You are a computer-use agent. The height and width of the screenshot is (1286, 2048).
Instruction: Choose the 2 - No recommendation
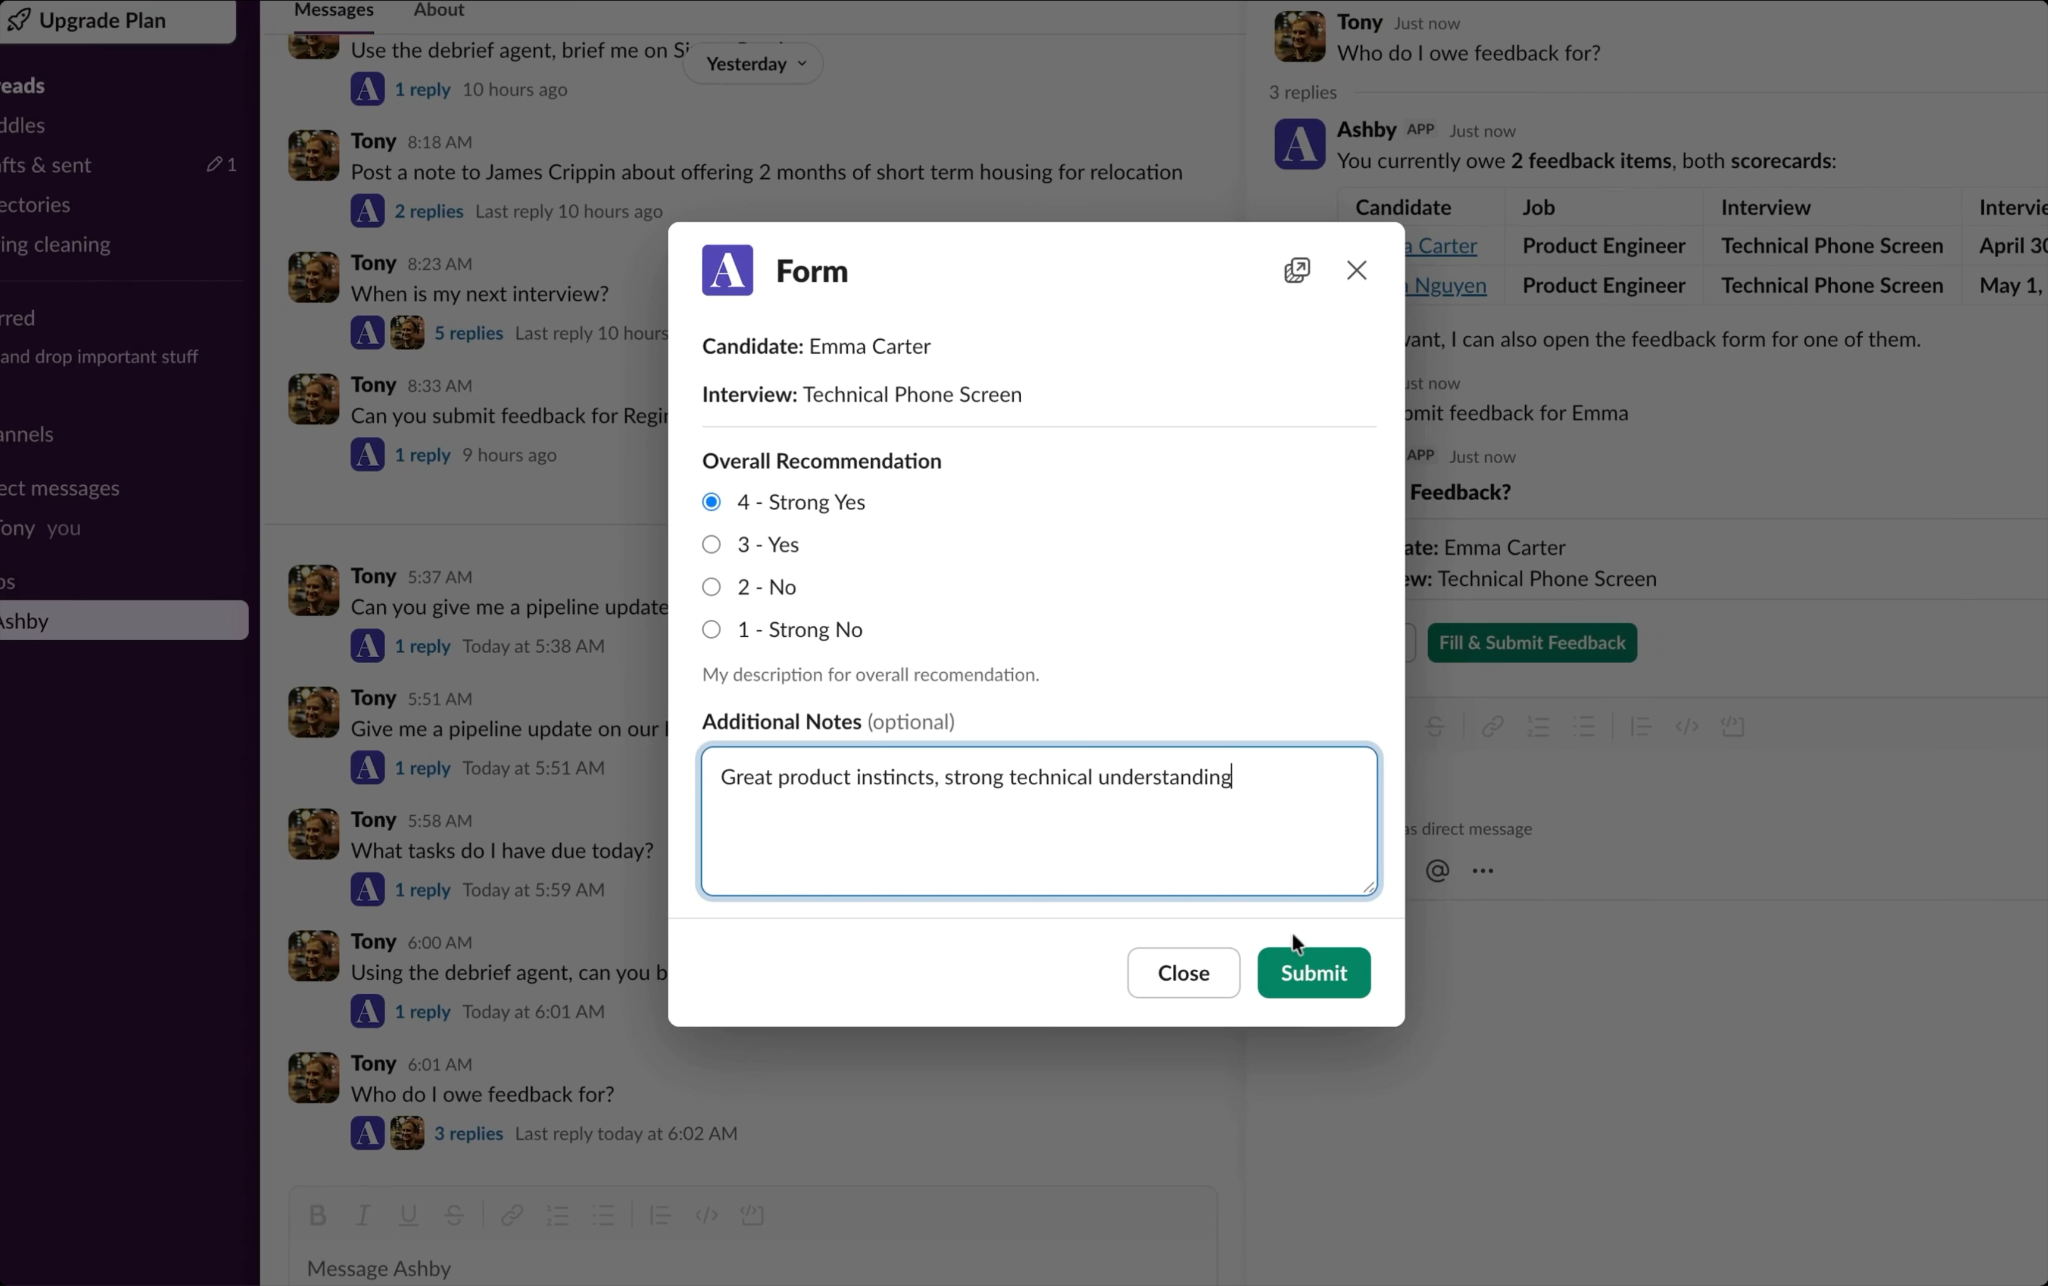(711, 587)
